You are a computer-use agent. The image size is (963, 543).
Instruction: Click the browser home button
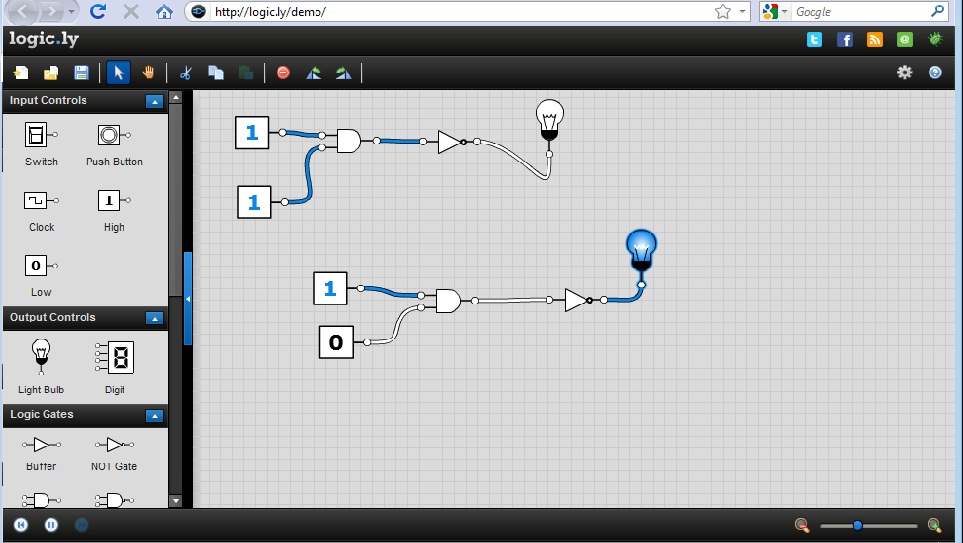pos(164,12)
